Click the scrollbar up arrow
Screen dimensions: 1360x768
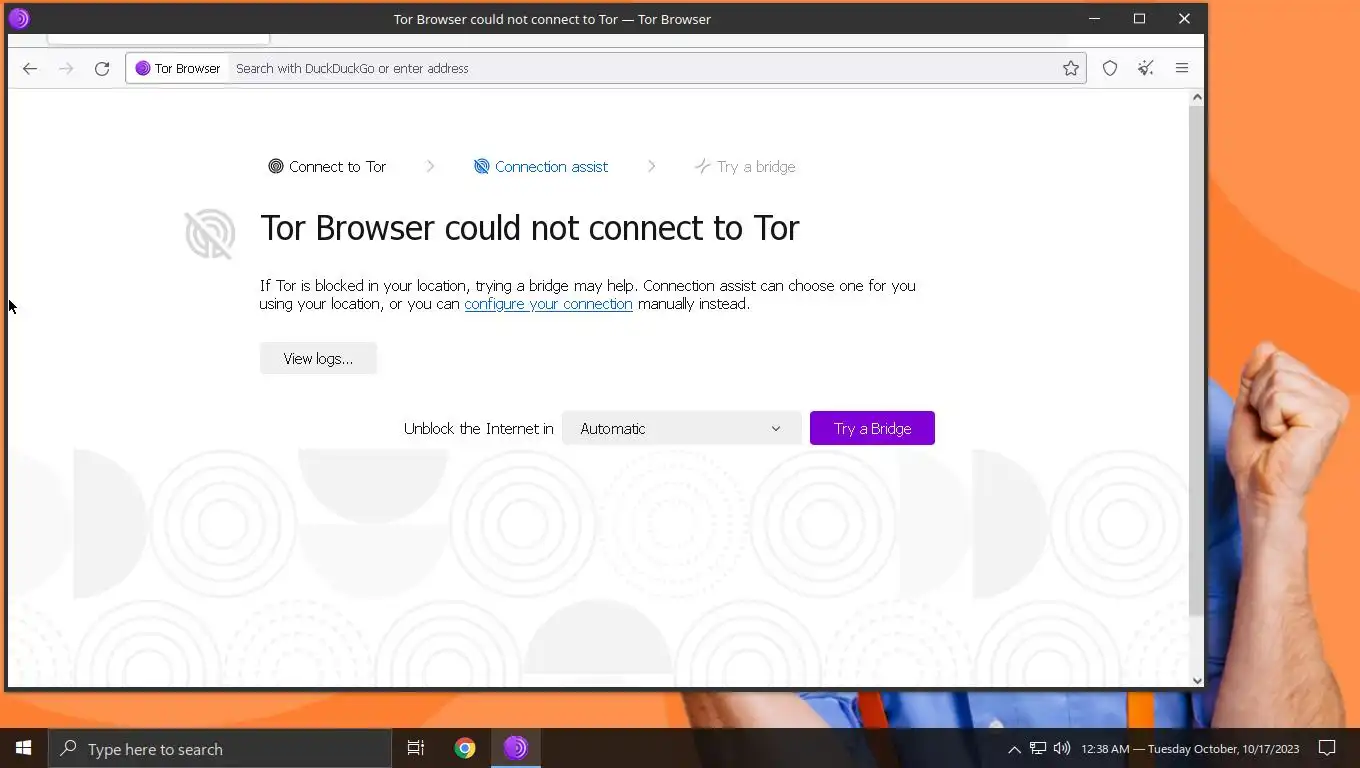coord(1197,97)
